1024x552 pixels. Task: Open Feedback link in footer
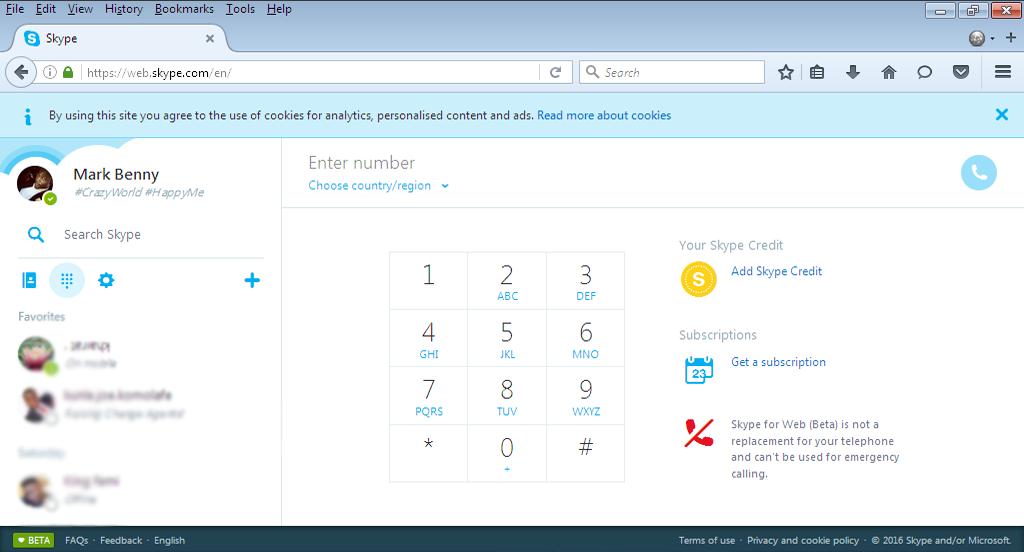(x=121, y=540)
